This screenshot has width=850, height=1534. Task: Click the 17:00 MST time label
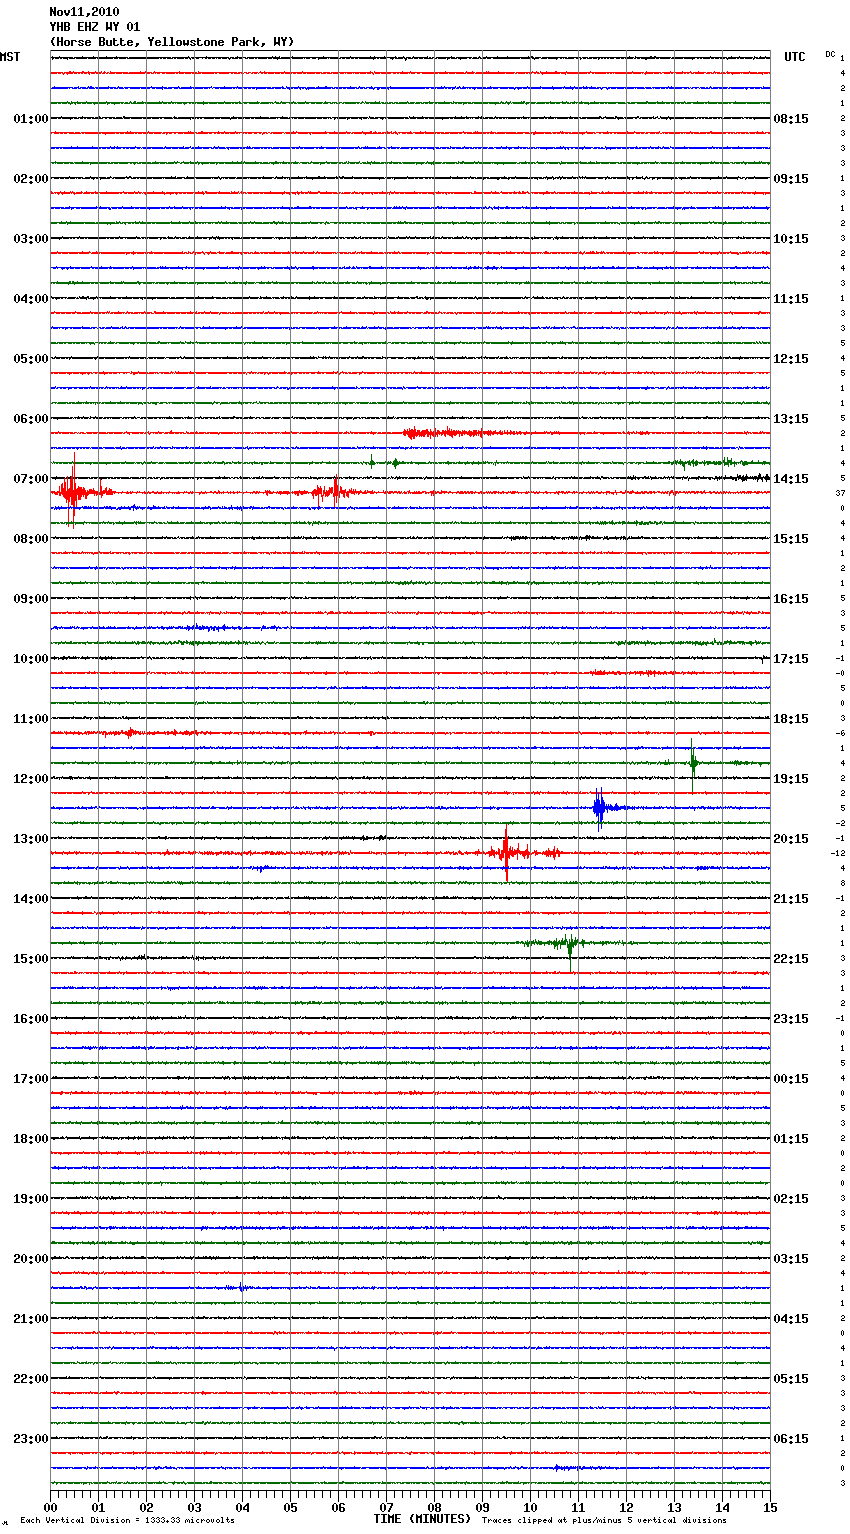tap(31, 1079)
